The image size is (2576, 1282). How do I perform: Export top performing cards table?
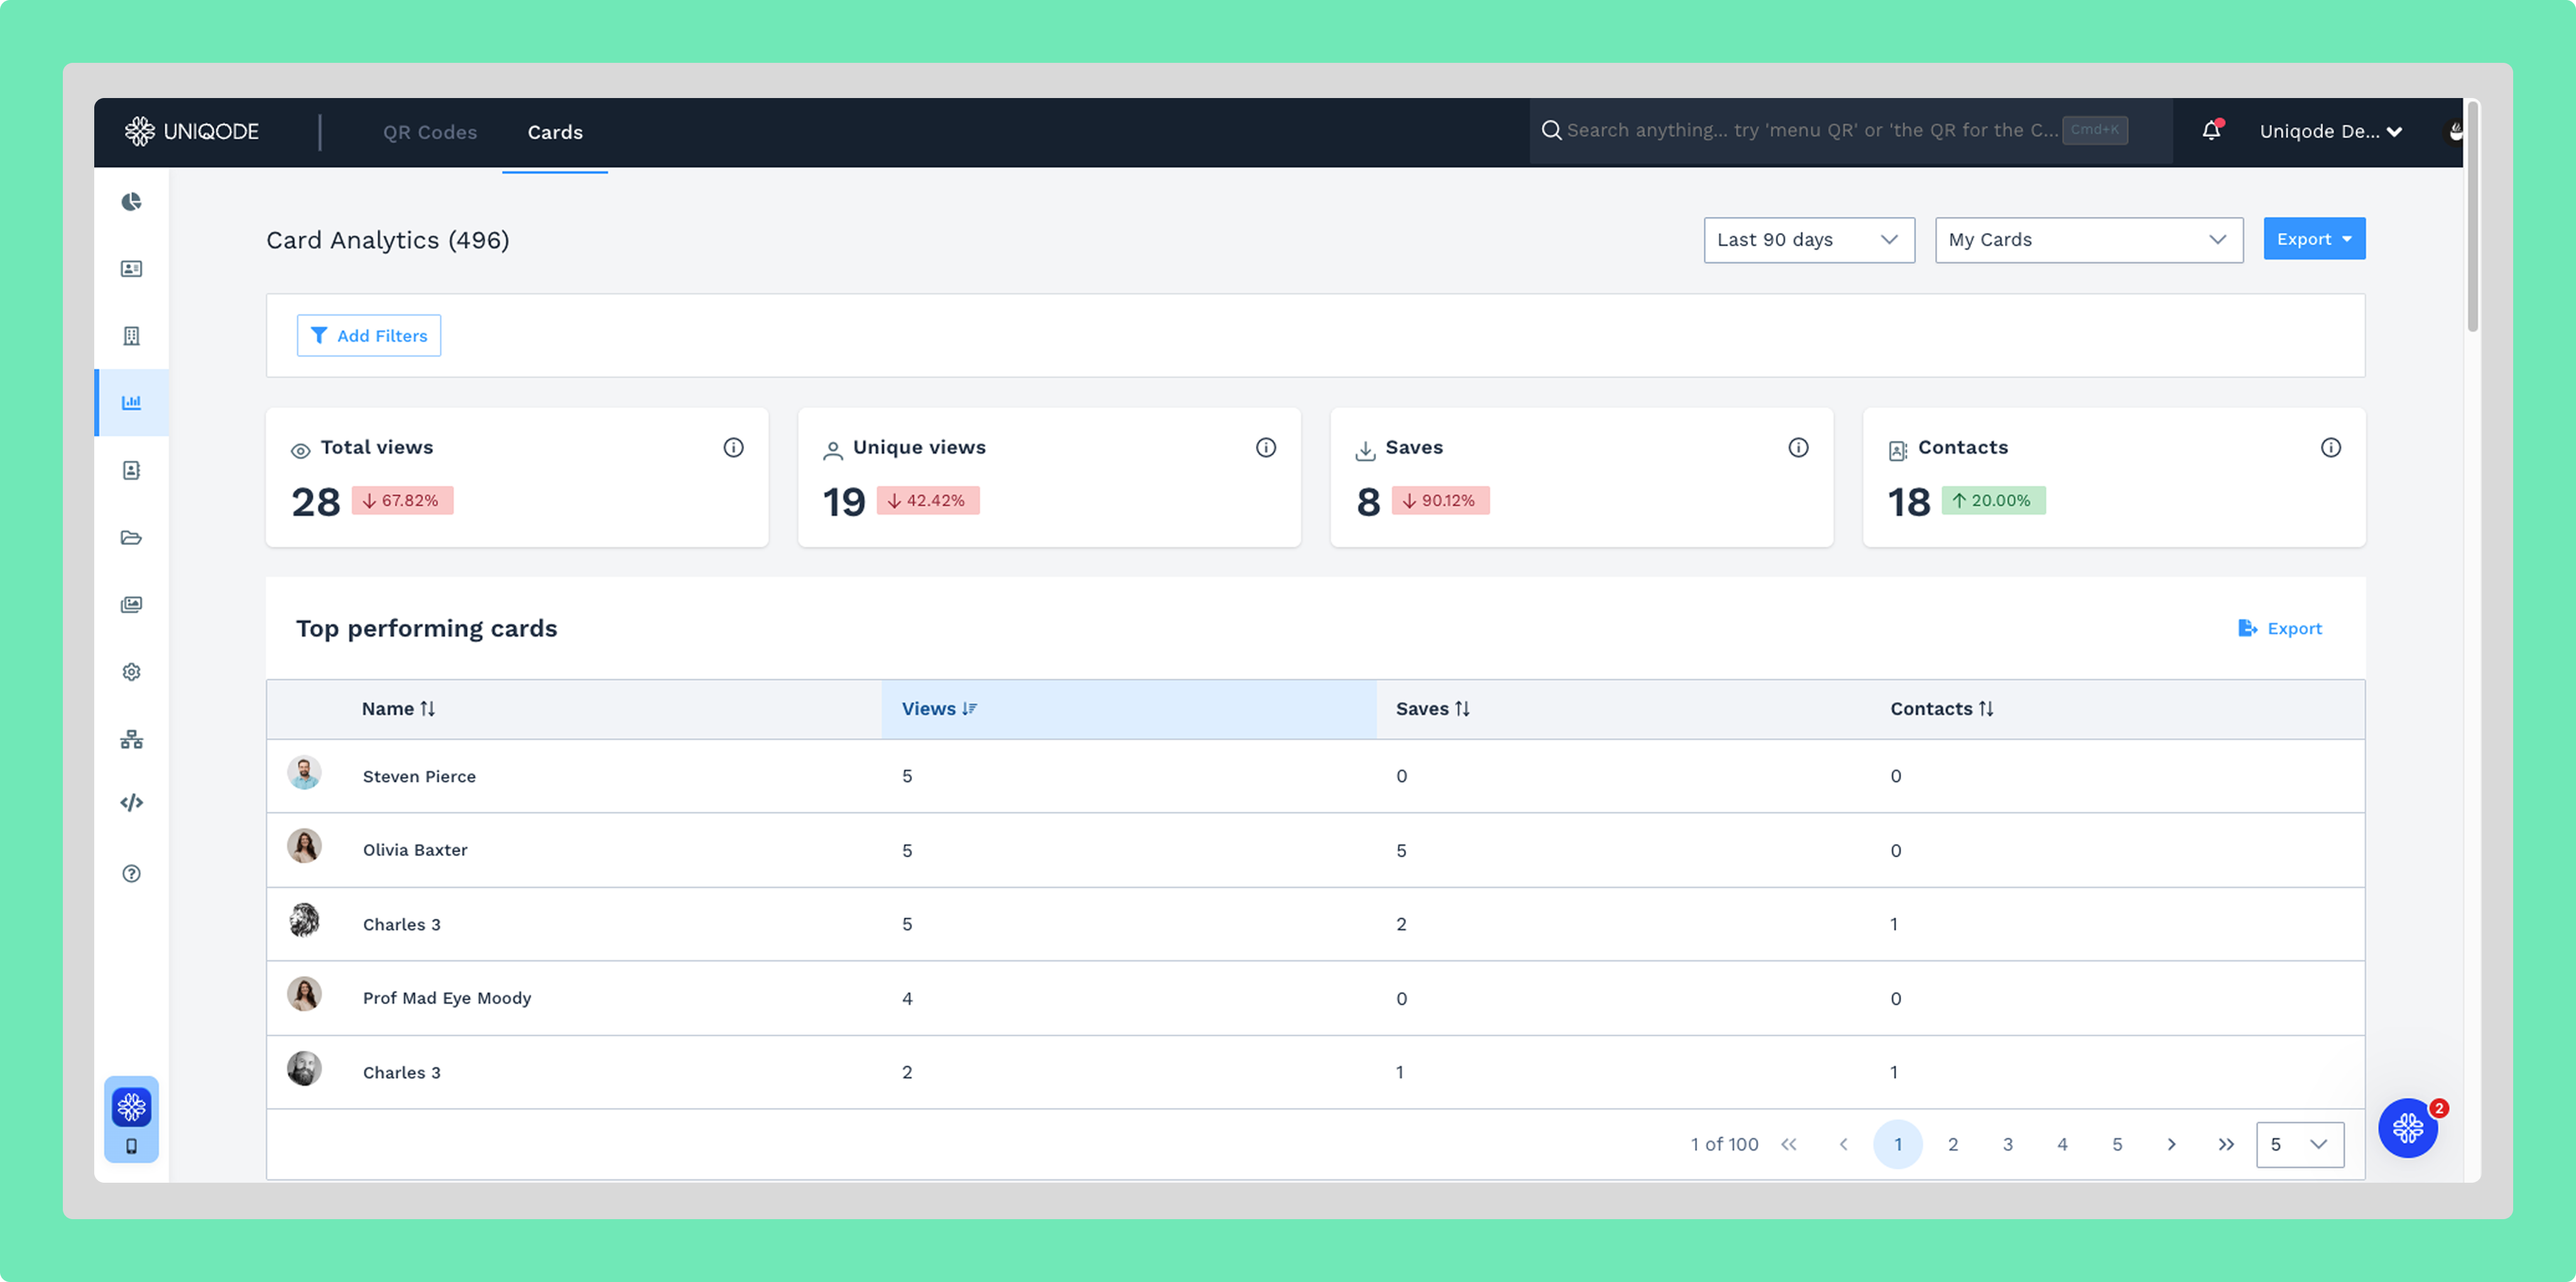point(2279,628)
